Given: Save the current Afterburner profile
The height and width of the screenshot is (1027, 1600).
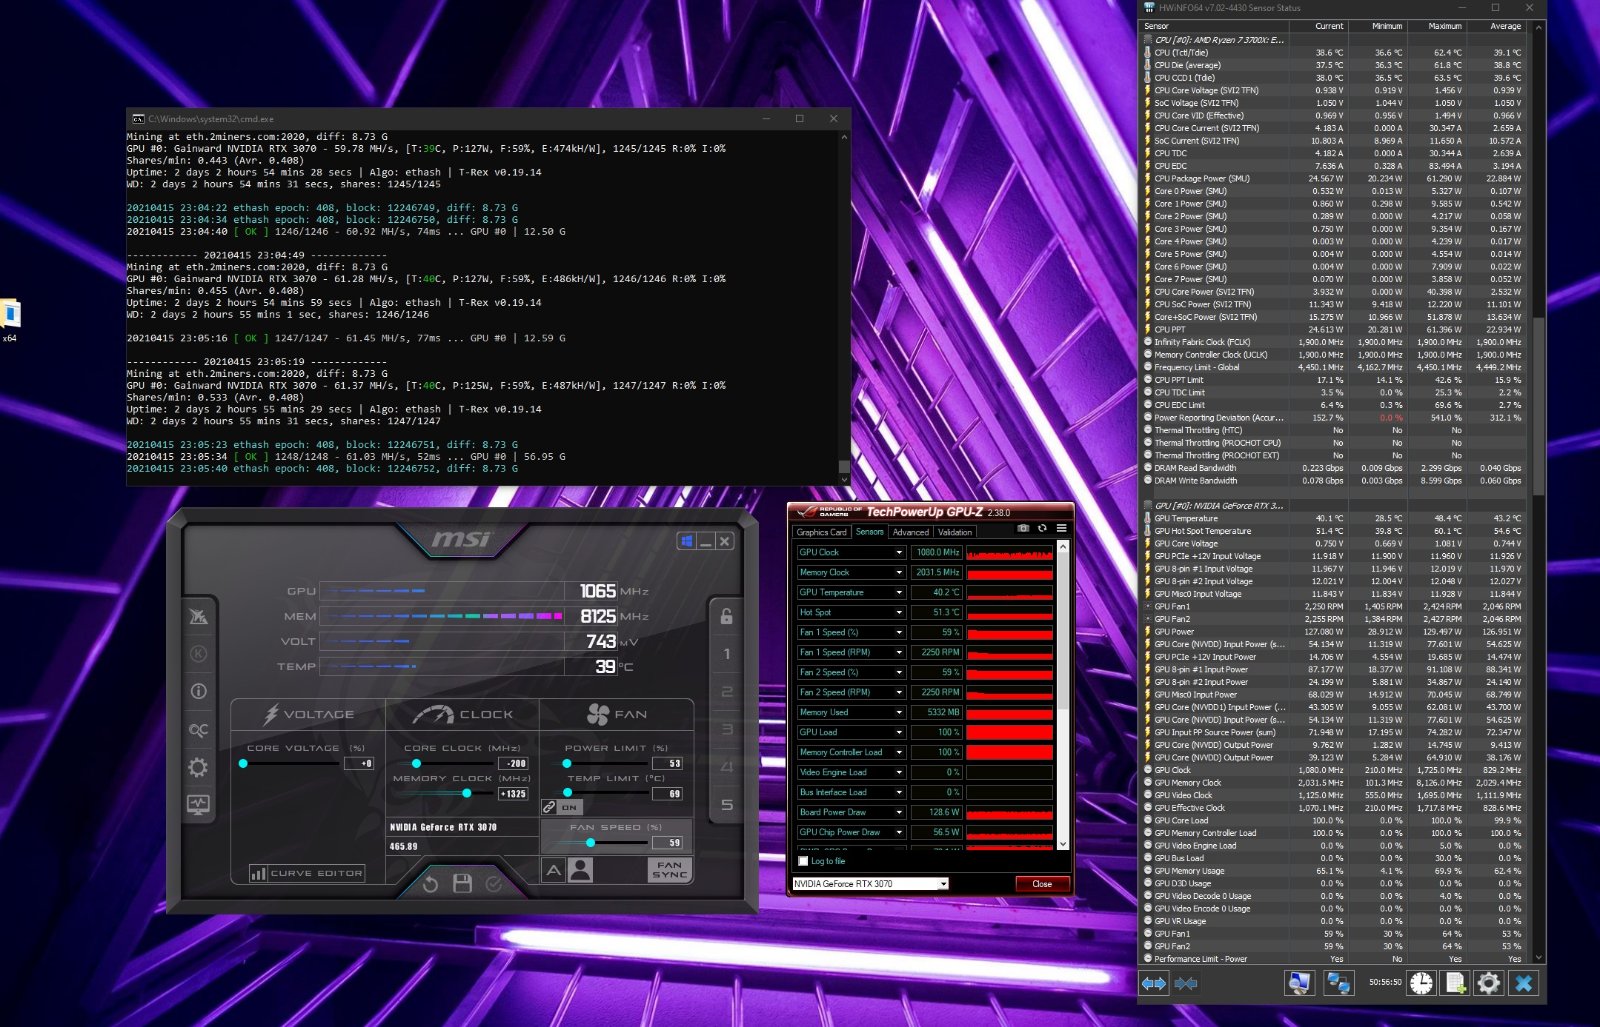Looking at the screenshot, I should [462, 884].
